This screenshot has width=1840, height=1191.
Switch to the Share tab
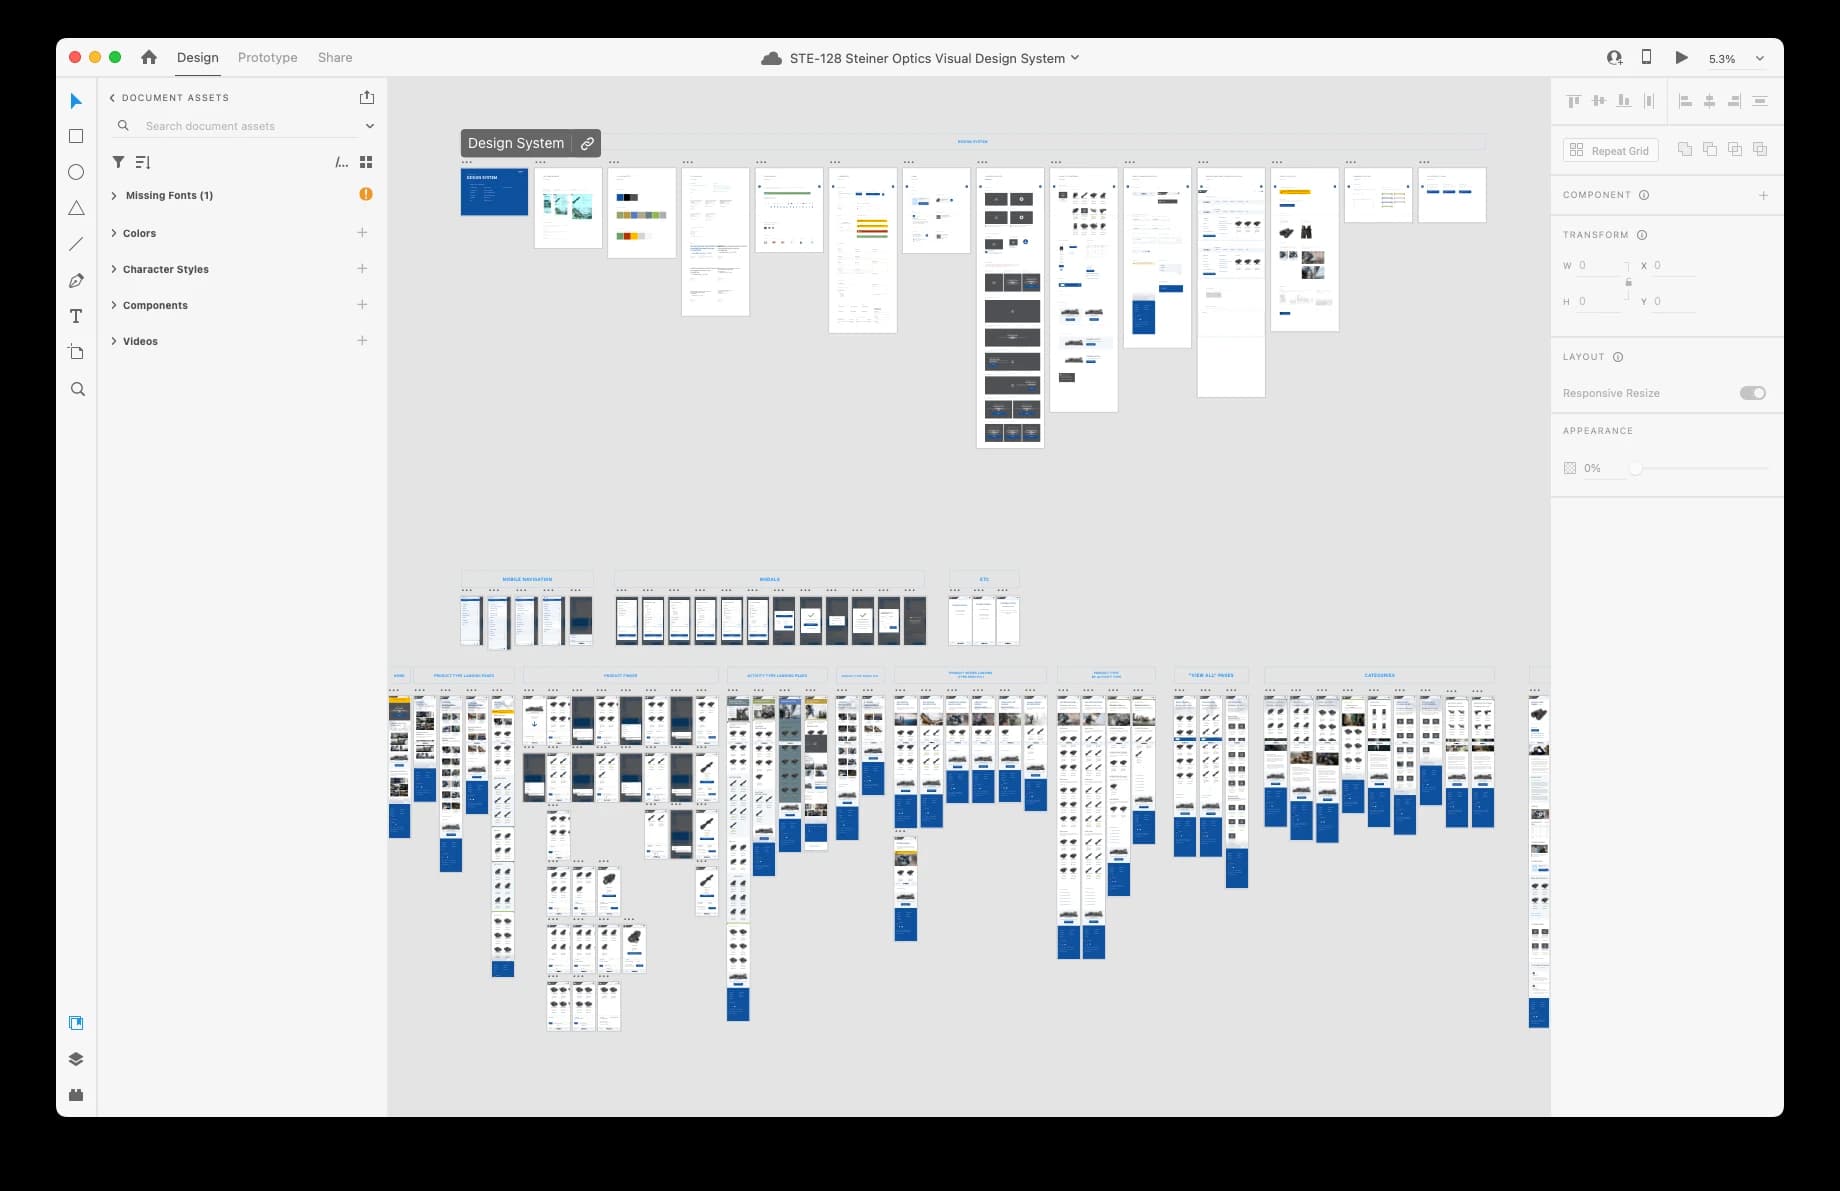(335, 58)
